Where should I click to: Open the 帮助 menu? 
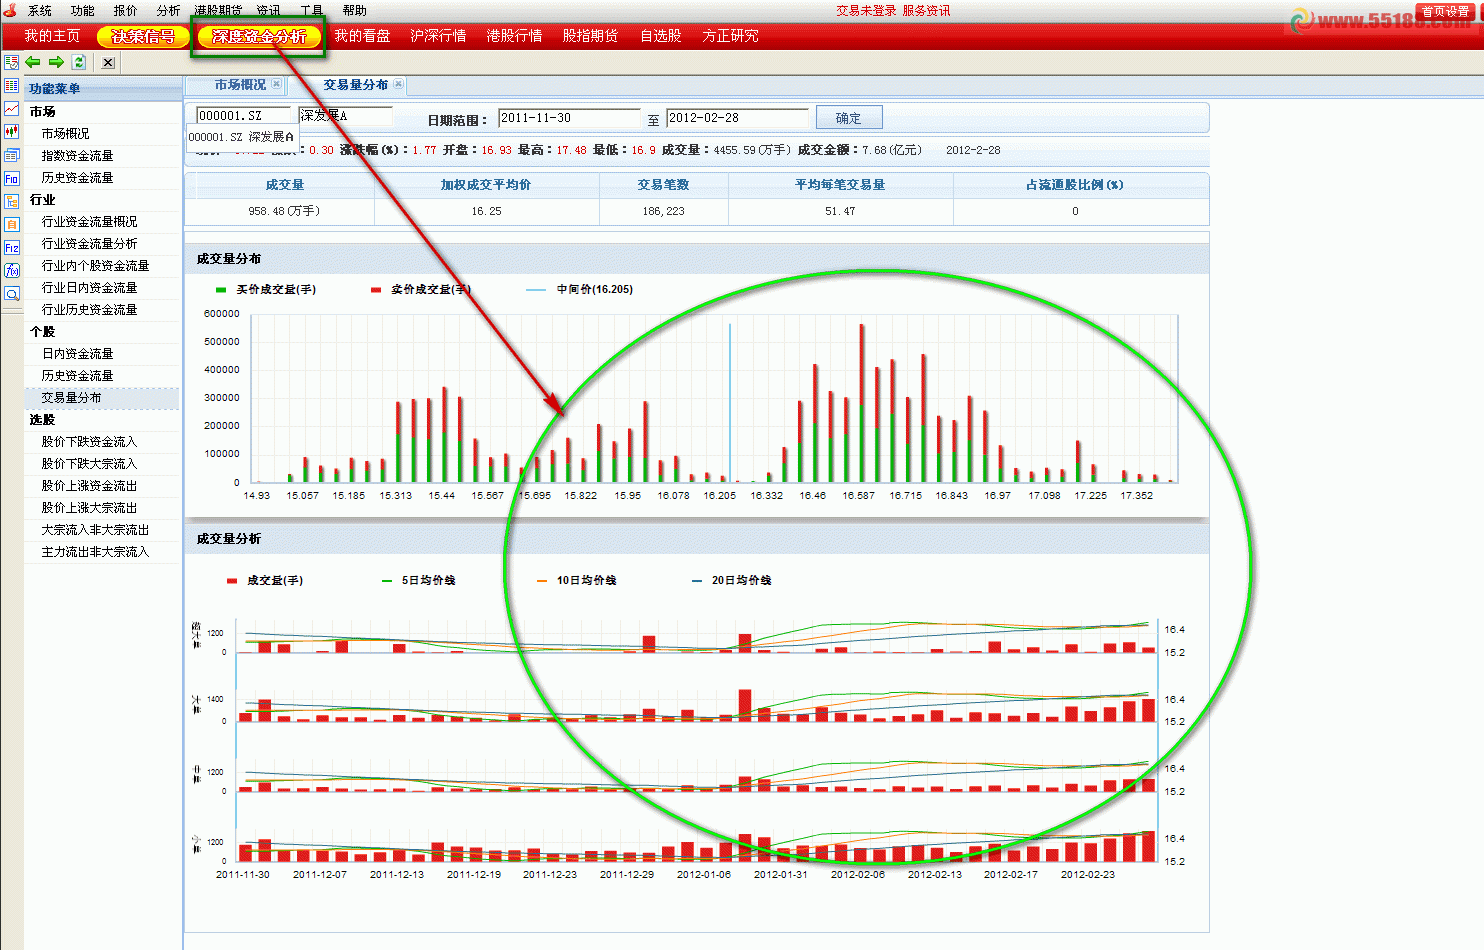pyautogui.click(x=355, y=10)
